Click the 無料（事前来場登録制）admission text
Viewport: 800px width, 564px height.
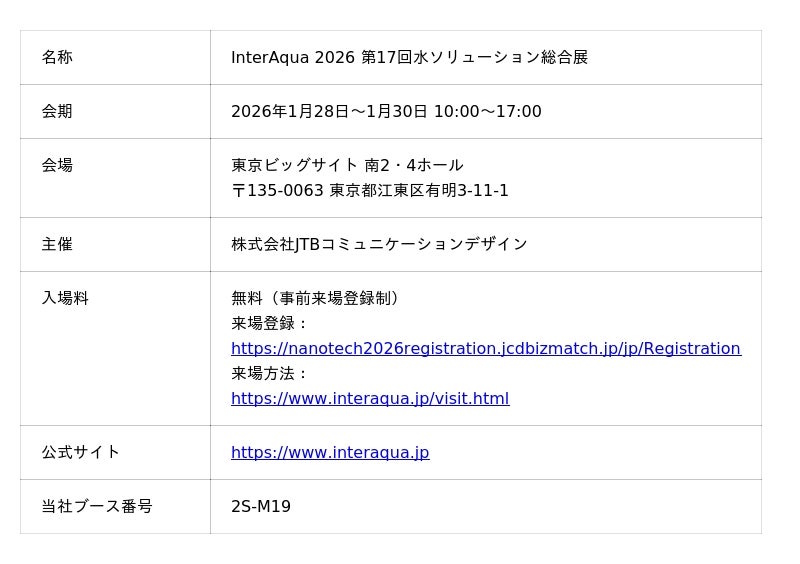click(315, 299)
